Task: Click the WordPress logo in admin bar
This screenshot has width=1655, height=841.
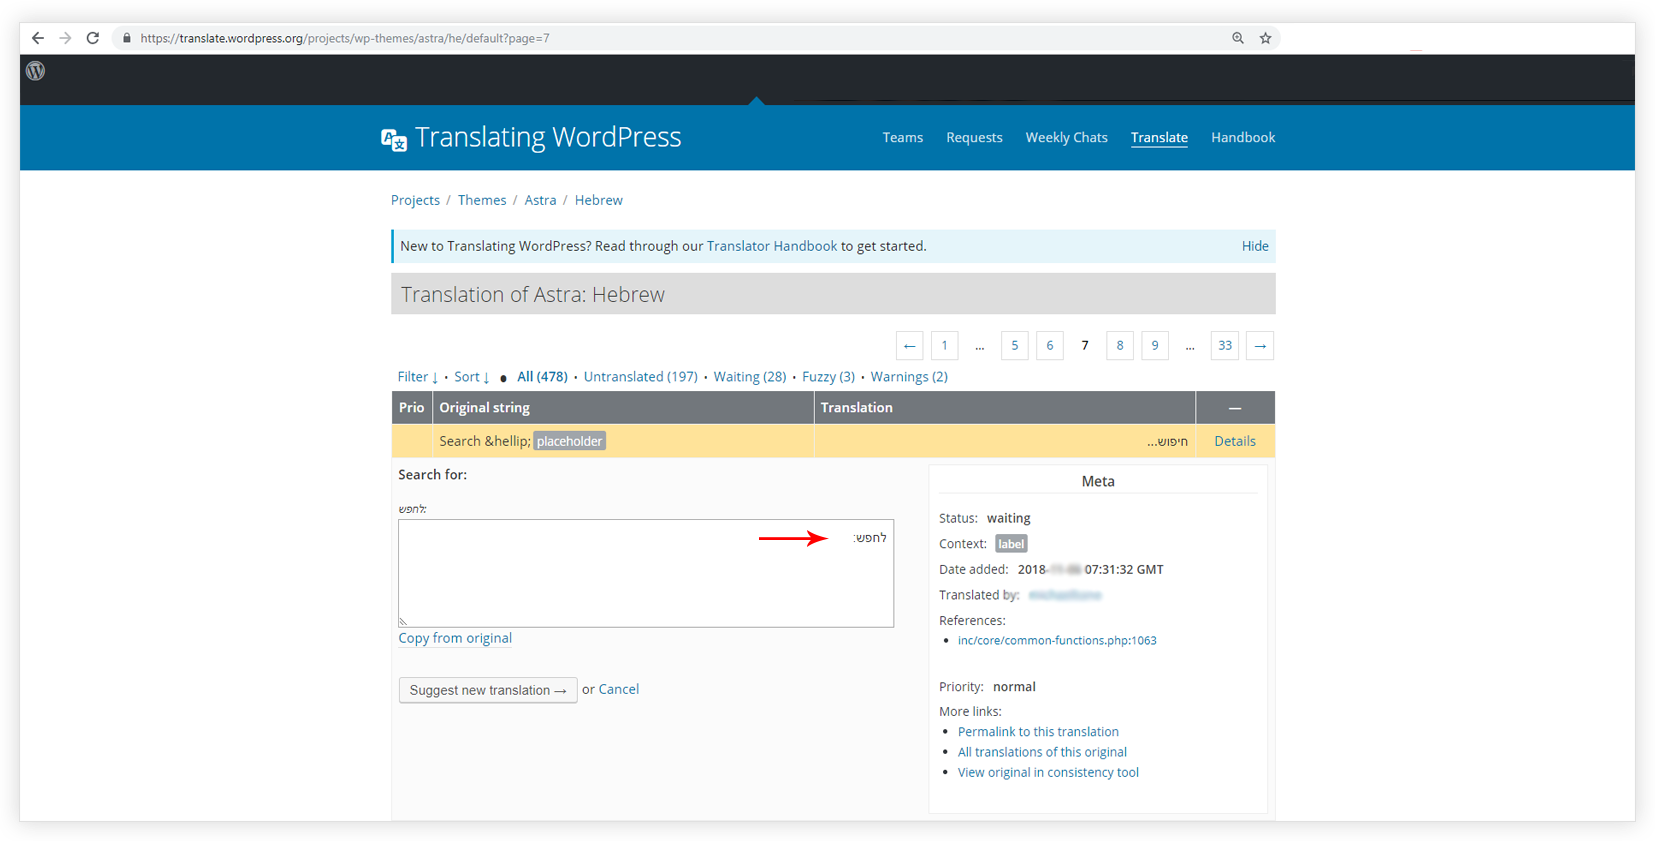Action: point(36,71)
